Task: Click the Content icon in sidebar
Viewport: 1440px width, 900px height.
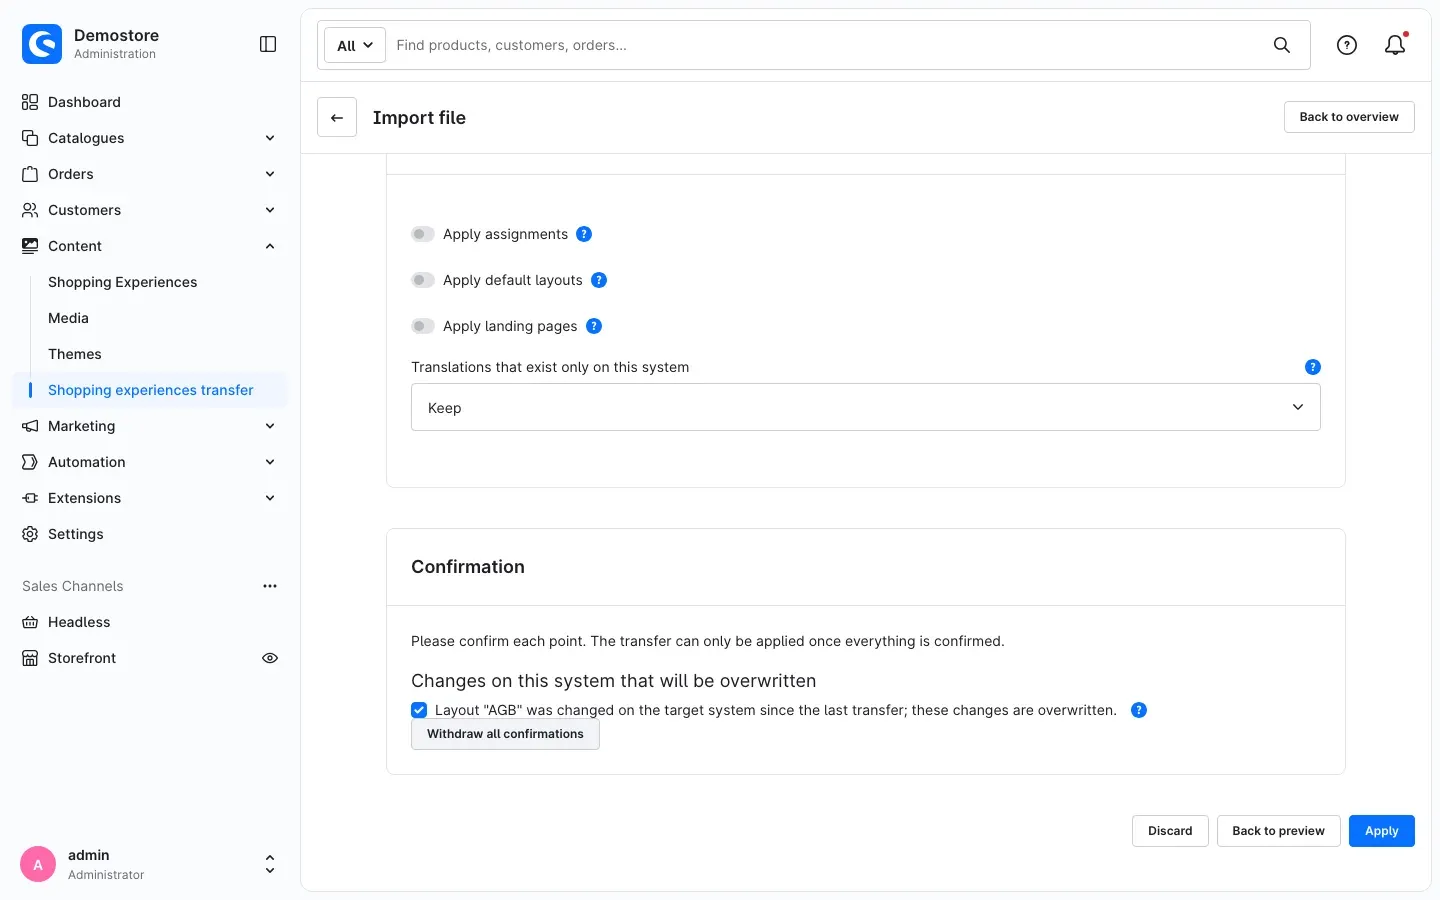Action: tap(30, 246)
